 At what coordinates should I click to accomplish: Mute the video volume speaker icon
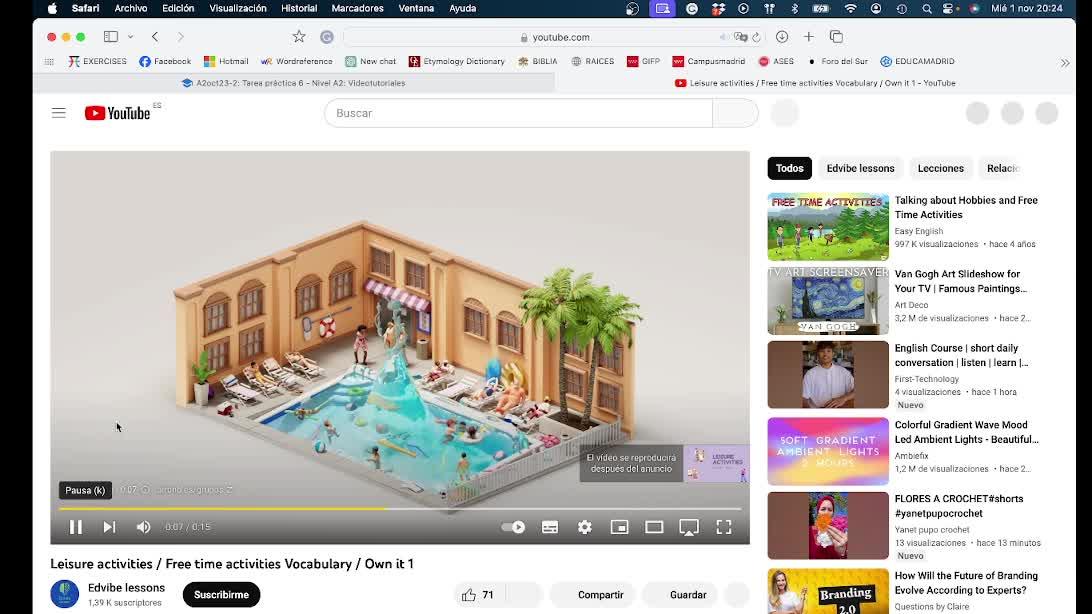click(143, 527)
